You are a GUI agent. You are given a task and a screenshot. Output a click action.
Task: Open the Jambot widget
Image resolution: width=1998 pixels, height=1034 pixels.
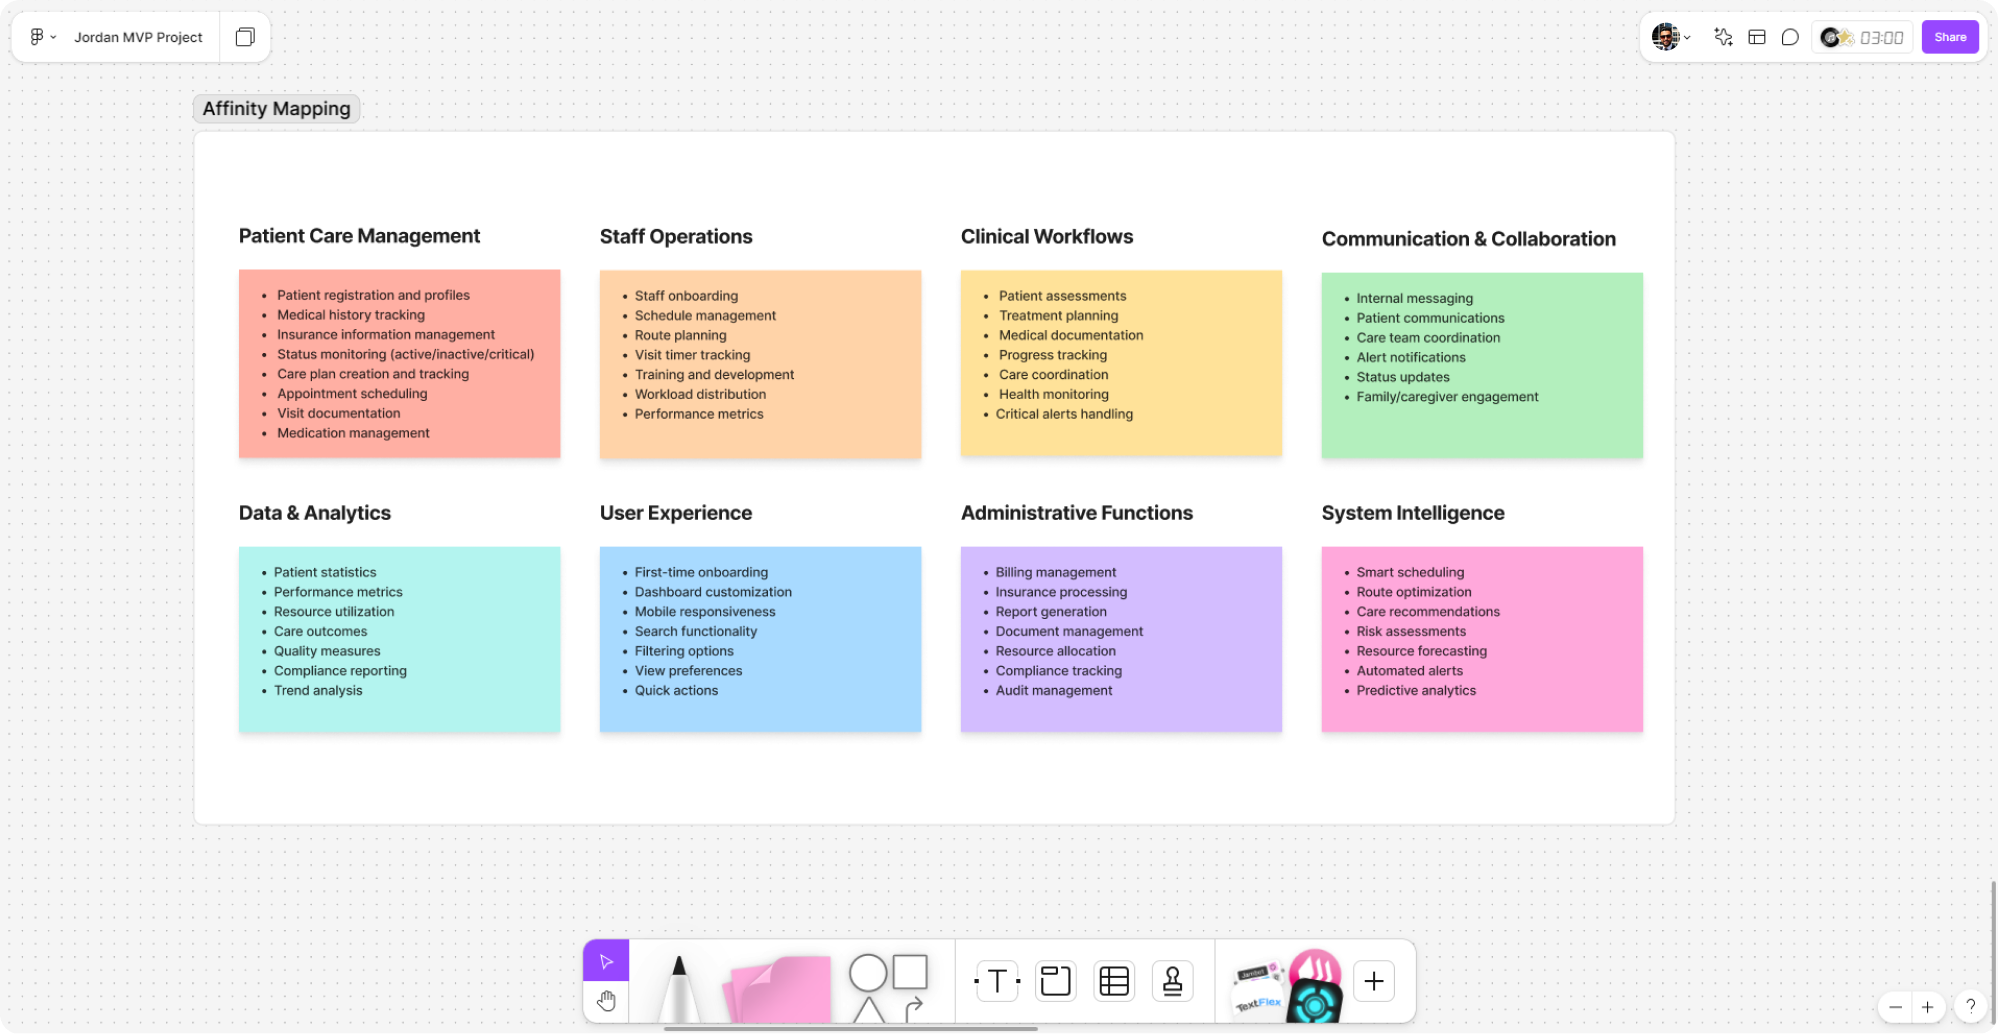pos(1255,973)
